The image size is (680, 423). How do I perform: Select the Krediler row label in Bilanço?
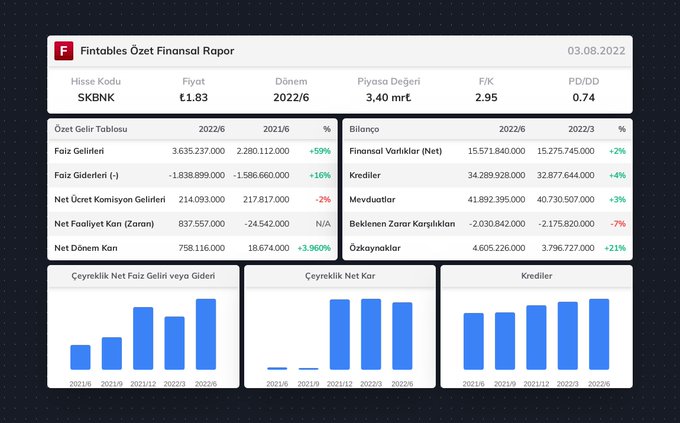point(365,175)
